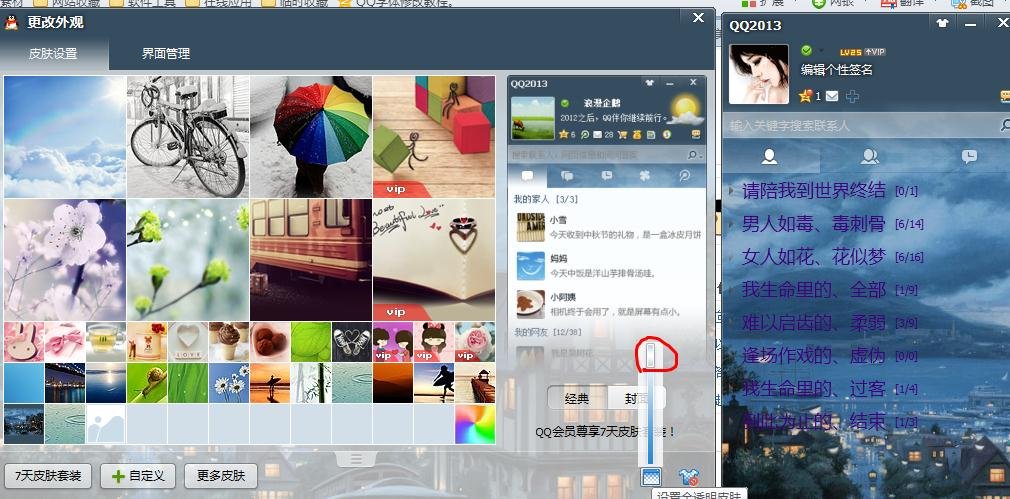Open status dropdown arrow beside online icon
Image resolution: width=1010 pixels, height=499 pixels.
click(x=821, y=50)
